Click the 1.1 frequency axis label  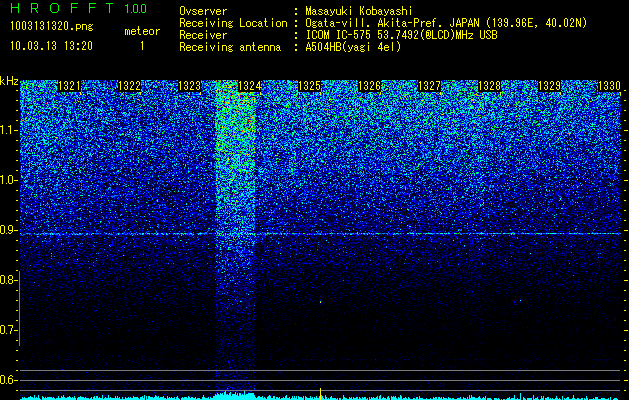click(9, 130)
